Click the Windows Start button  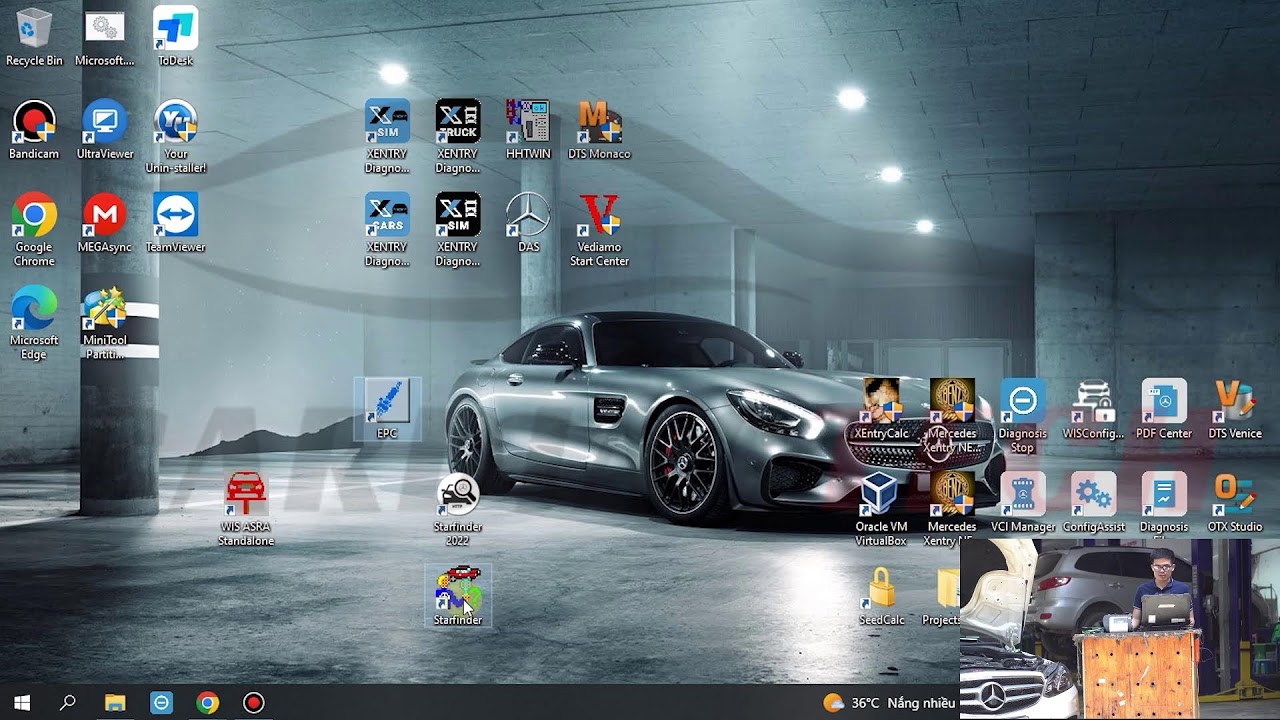tap(22, 703)
